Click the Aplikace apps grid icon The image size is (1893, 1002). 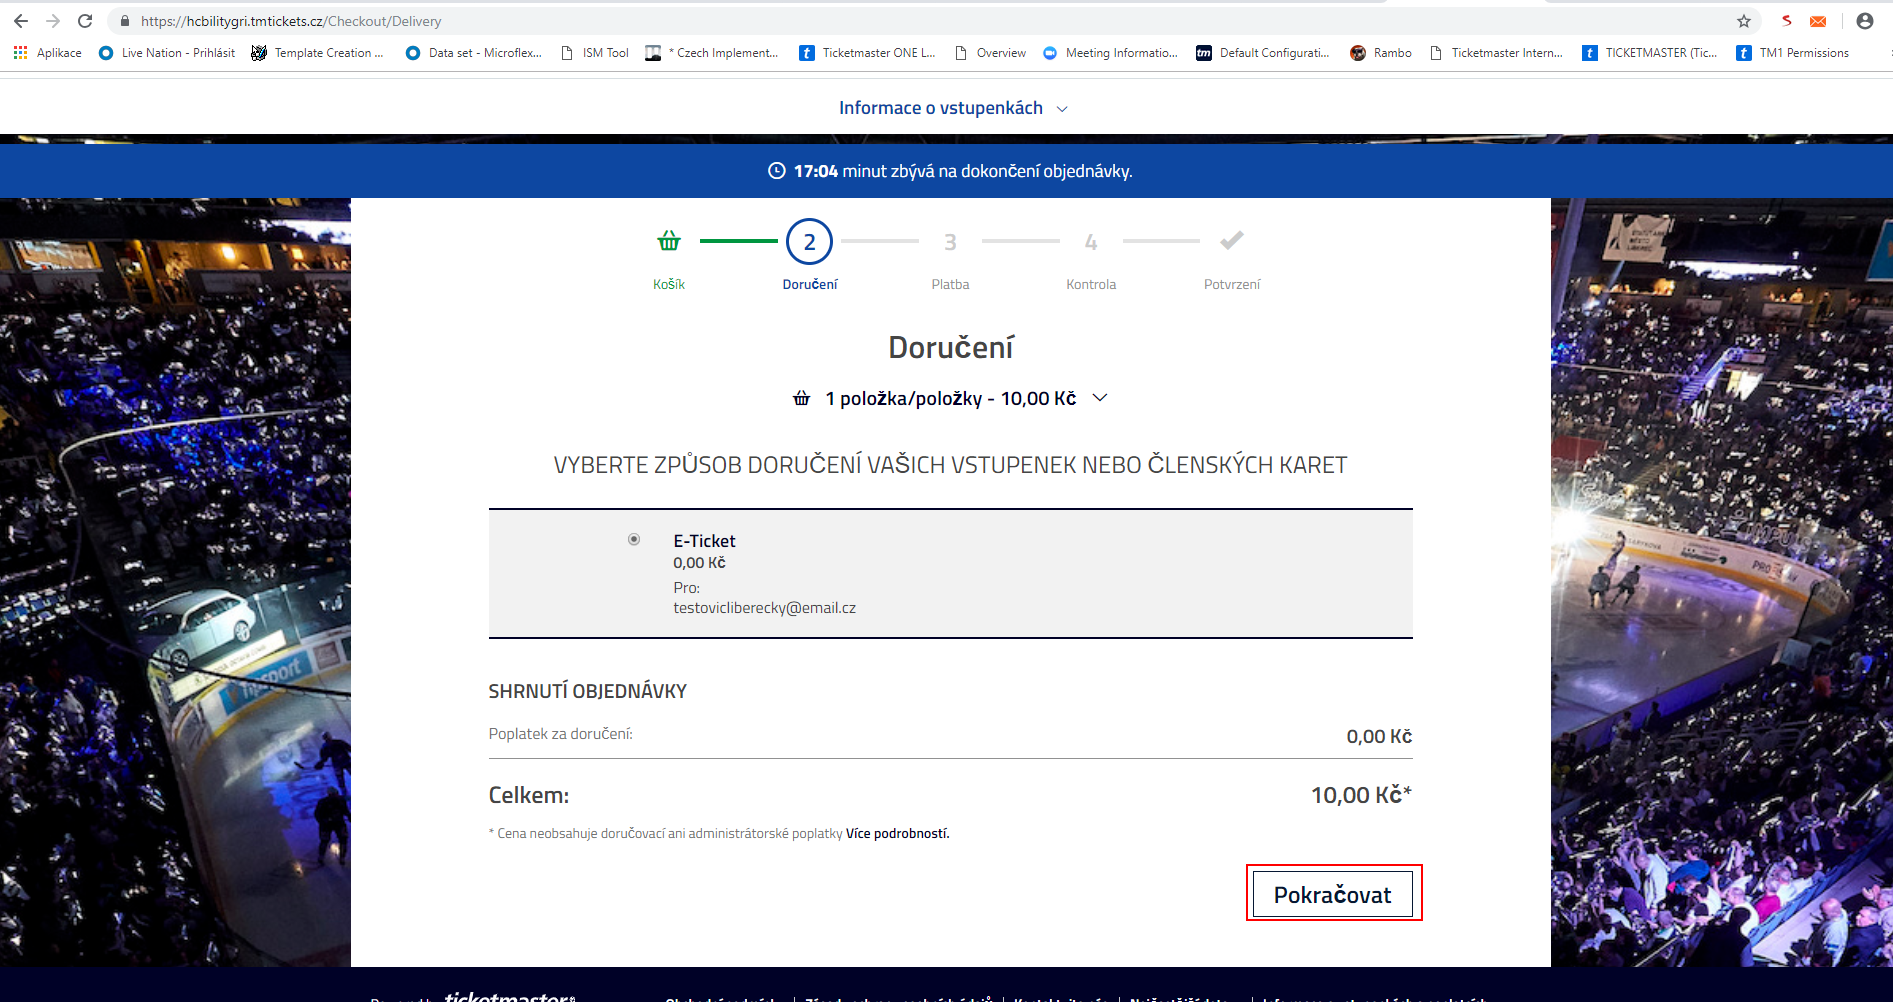[21, 53]
